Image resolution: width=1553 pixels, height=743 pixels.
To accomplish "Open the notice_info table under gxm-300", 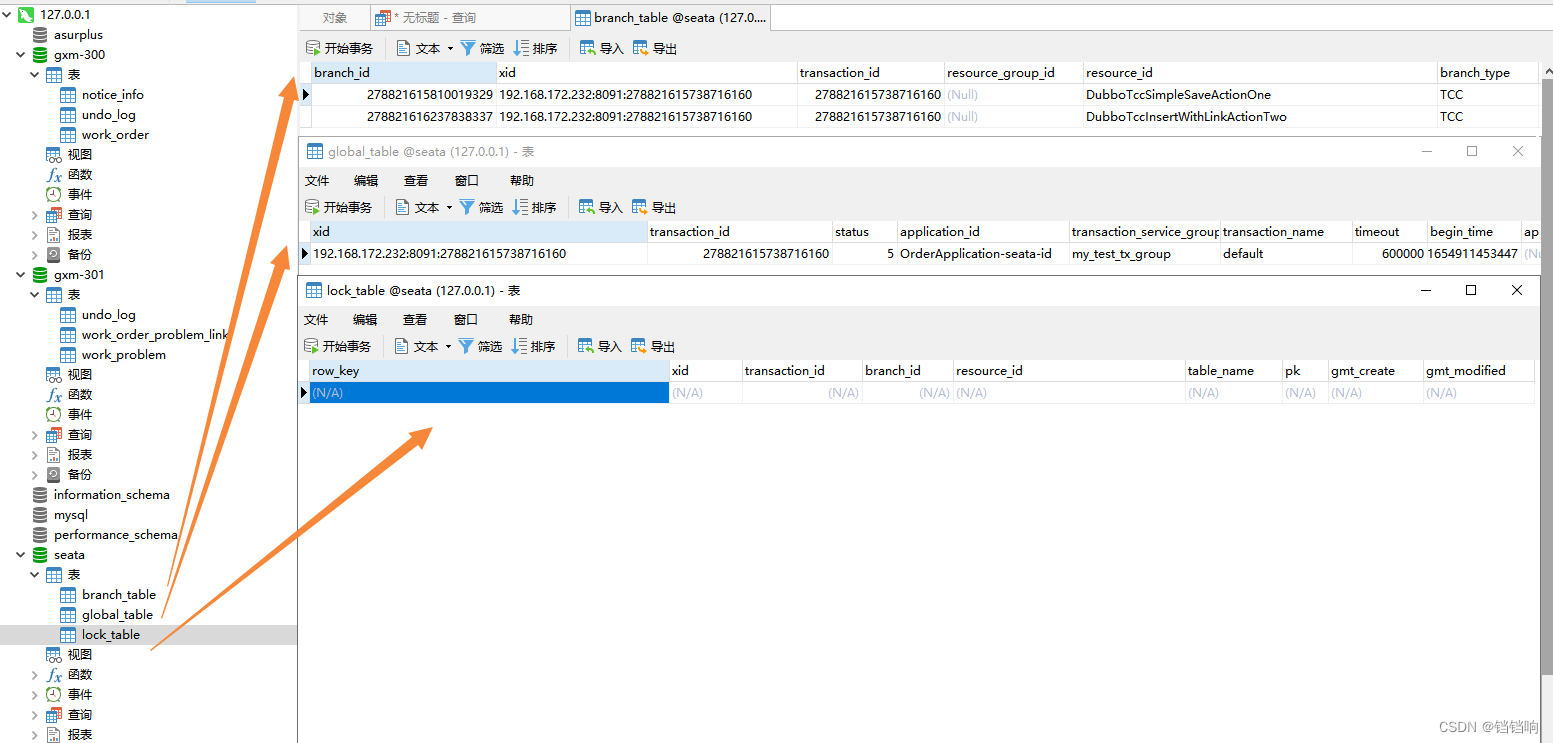I will click(112, 95).
